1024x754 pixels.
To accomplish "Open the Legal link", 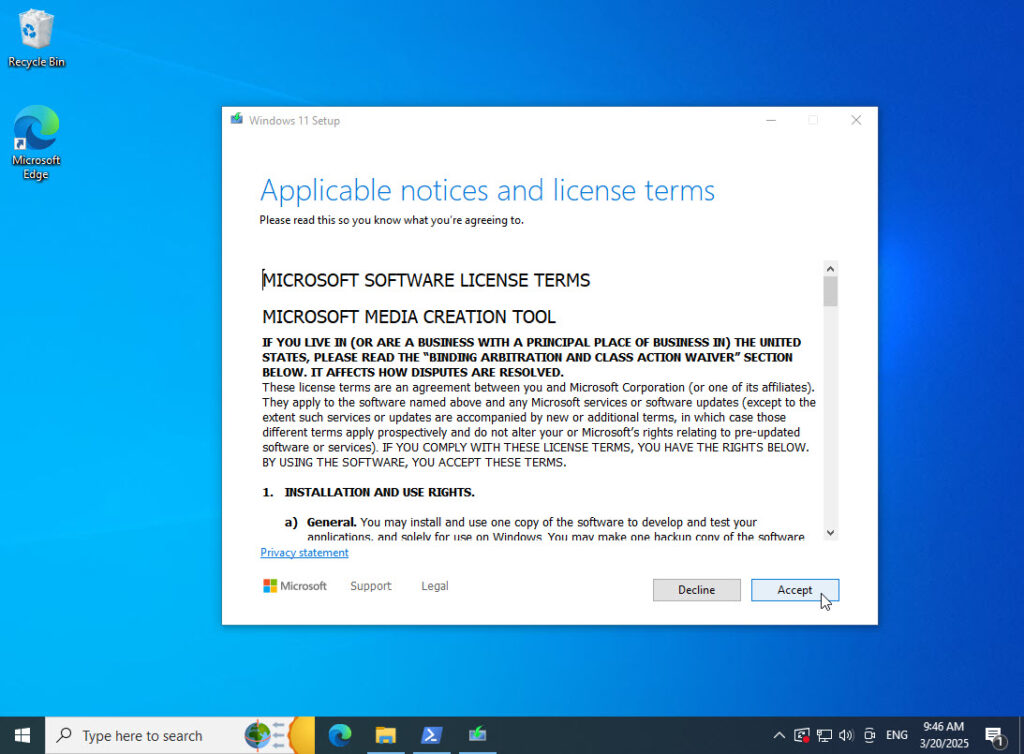I will tap(434, 586).
